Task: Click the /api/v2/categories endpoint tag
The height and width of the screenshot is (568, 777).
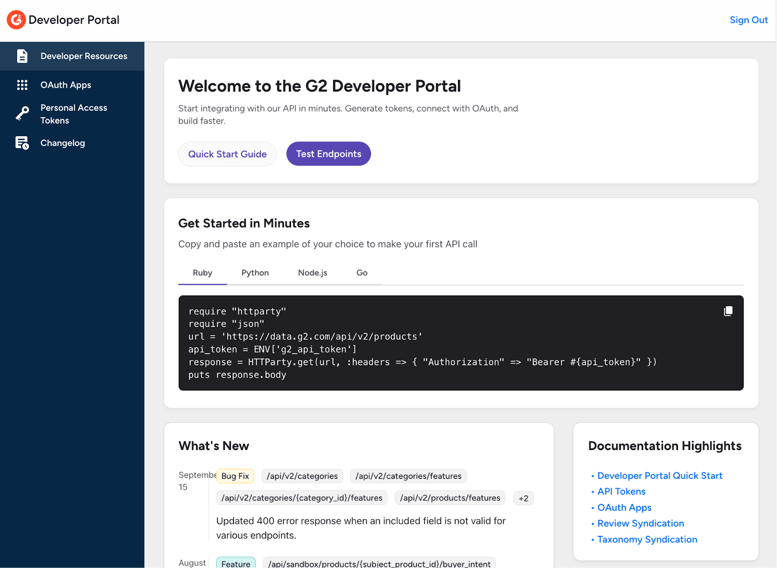Action: tap(302, 476)
